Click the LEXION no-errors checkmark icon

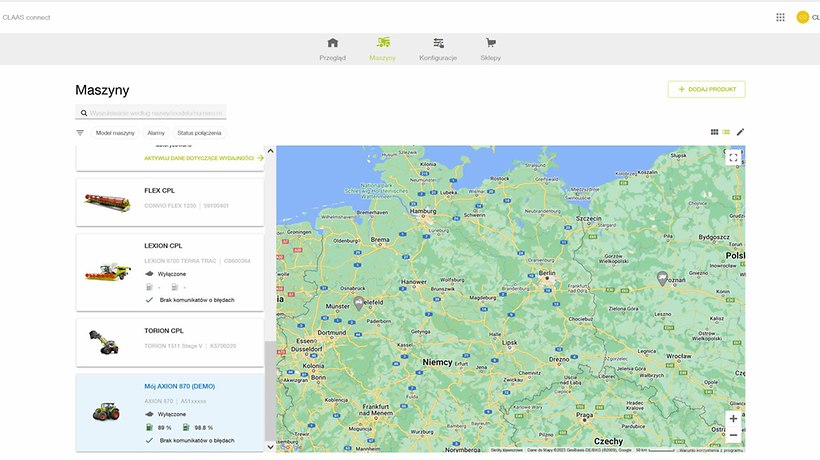tap(149, 300)
